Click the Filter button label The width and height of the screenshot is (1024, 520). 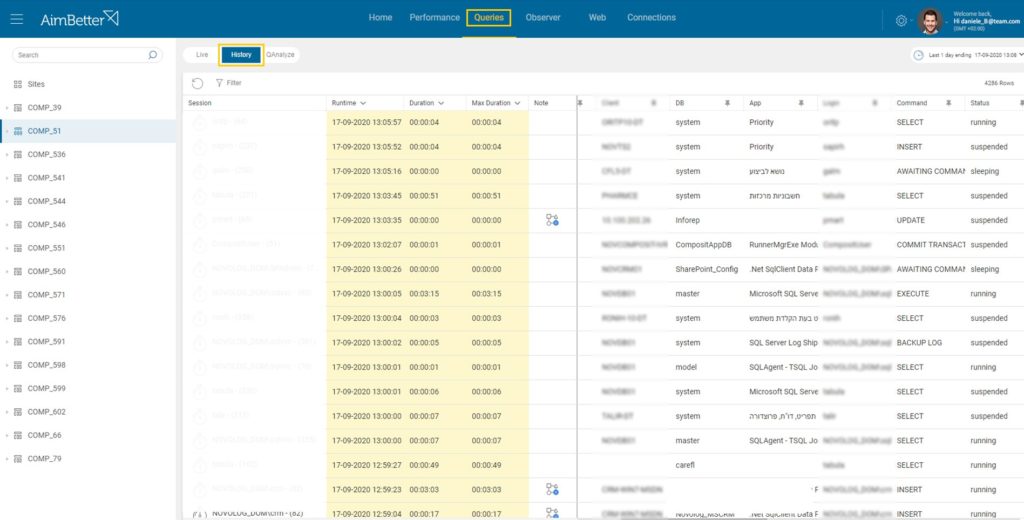coord(234,83)
